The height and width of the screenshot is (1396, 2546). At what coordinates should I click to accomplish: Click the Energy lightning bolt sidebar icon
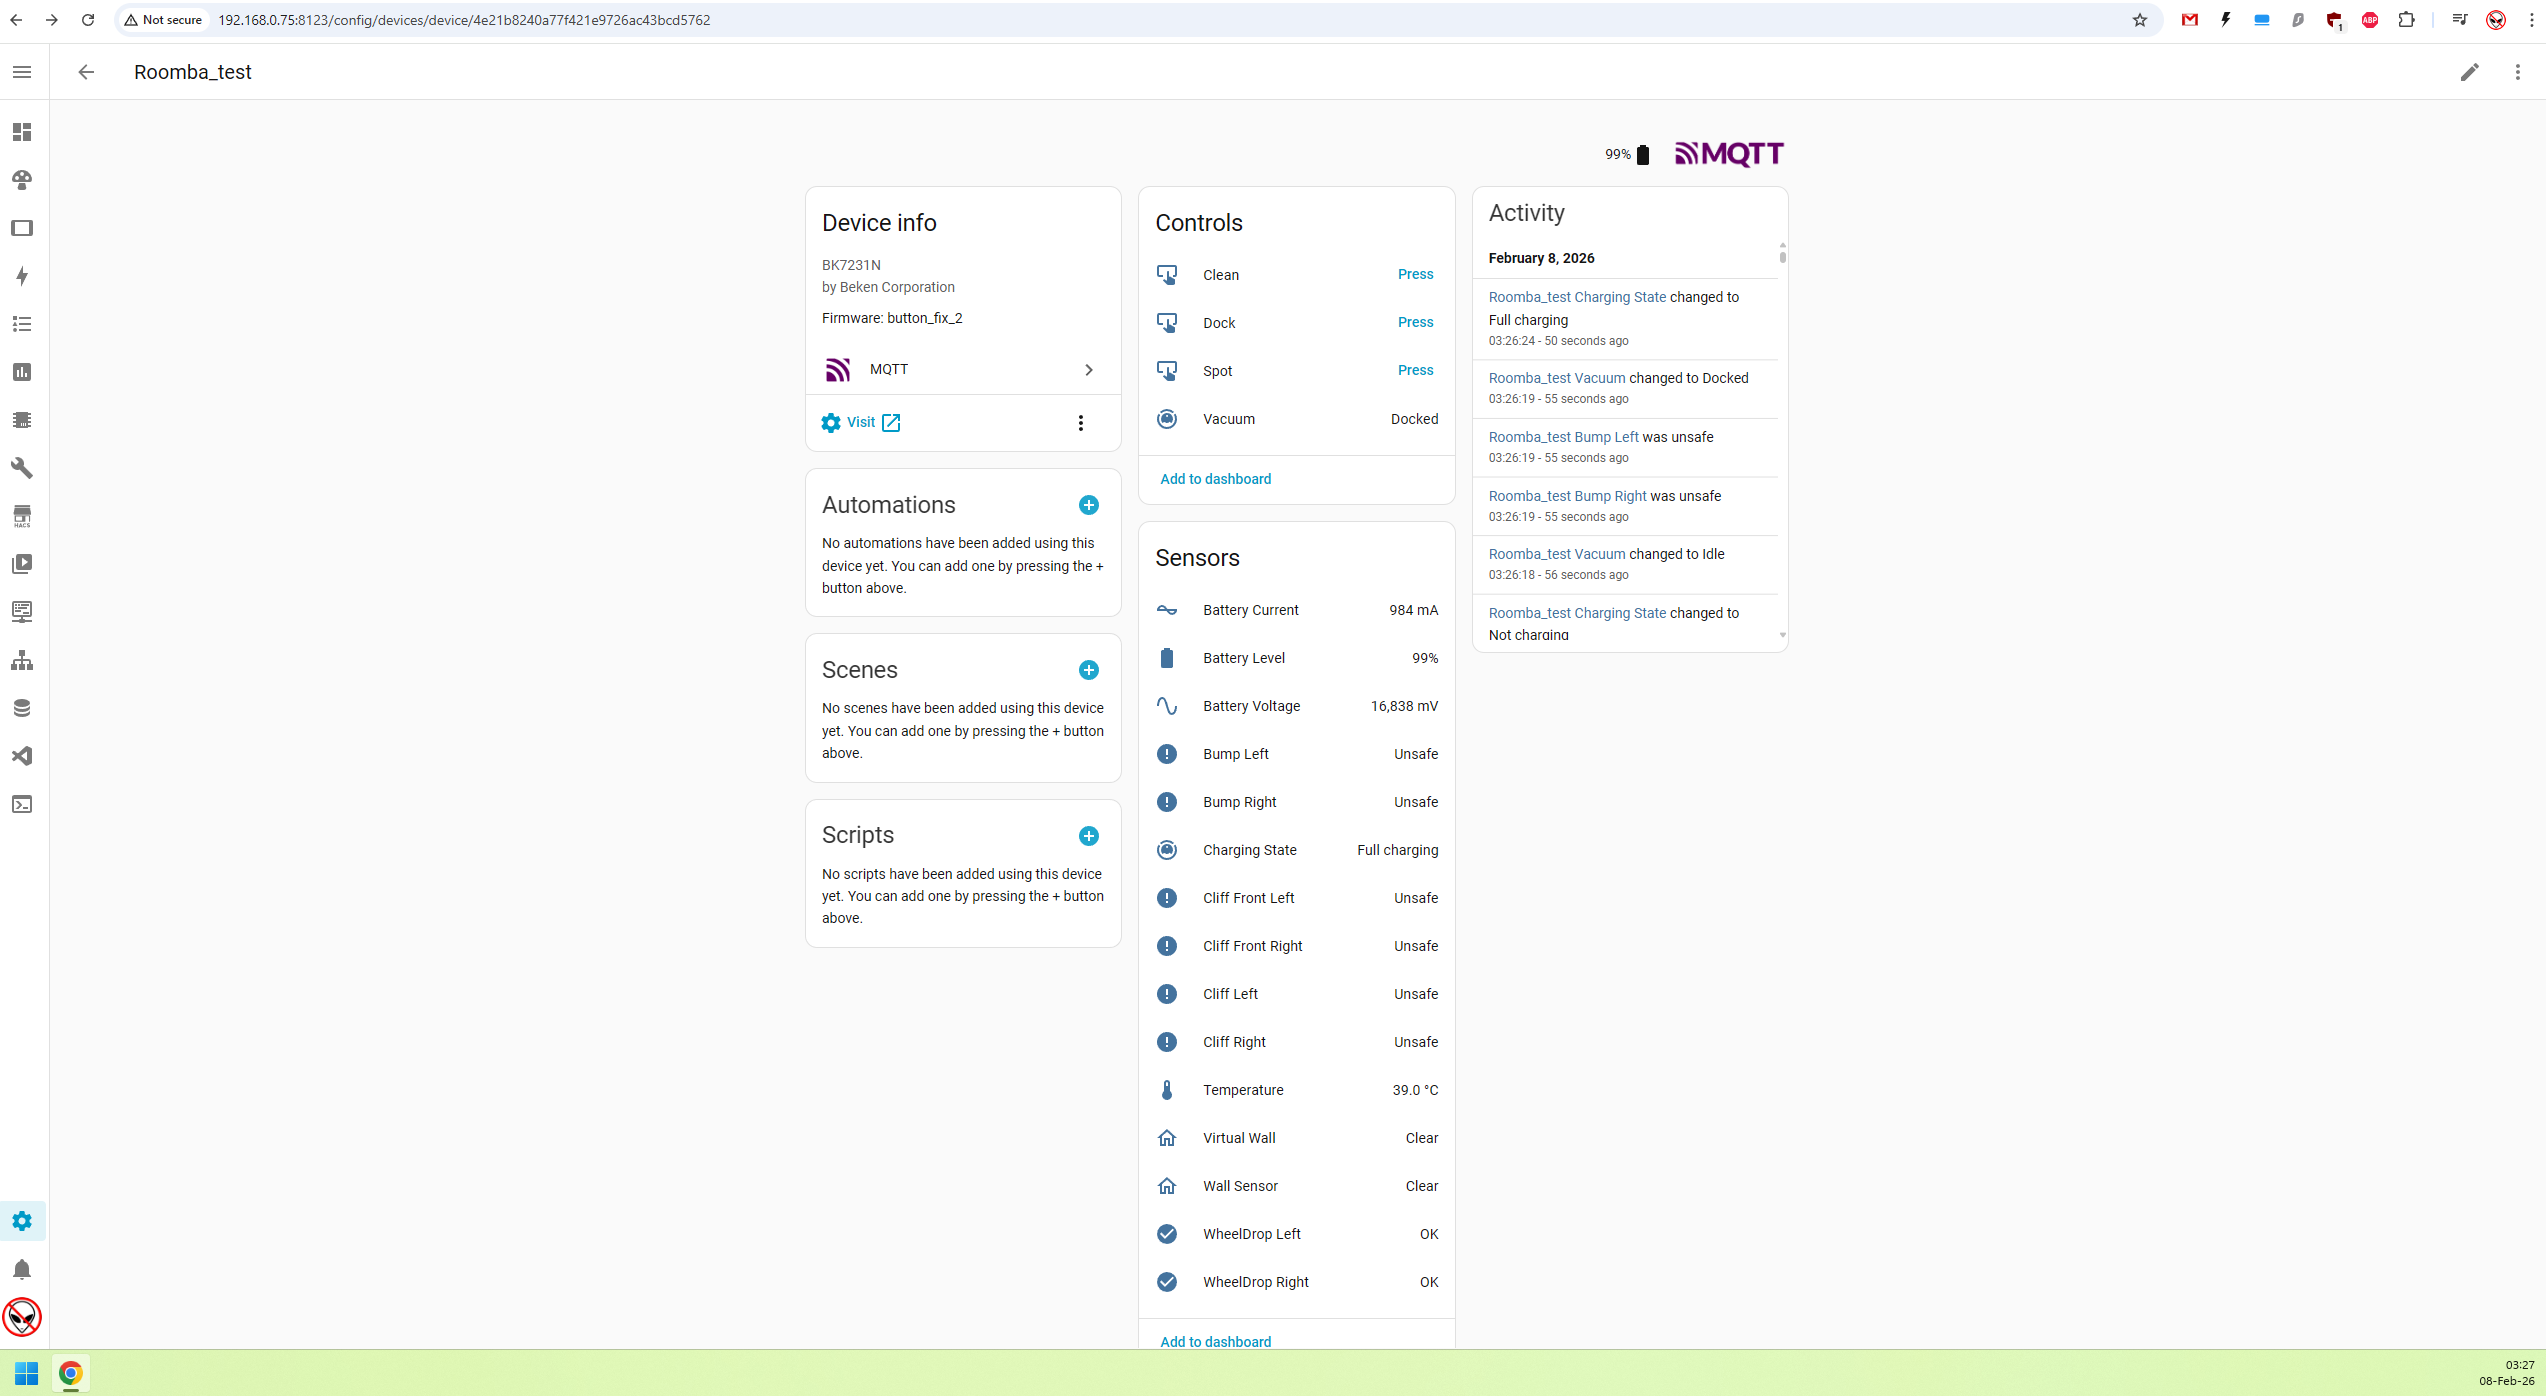(22, 276)
